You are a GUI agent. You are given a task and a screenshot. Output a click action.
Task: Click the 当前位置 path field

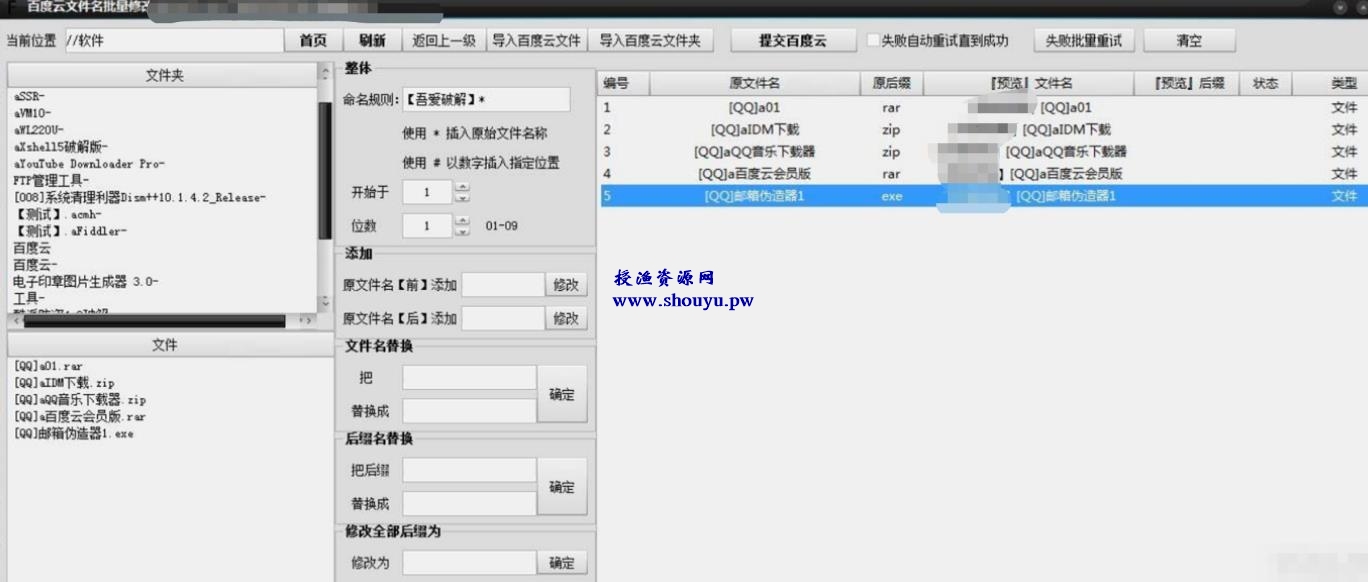[x=173, y=41]
